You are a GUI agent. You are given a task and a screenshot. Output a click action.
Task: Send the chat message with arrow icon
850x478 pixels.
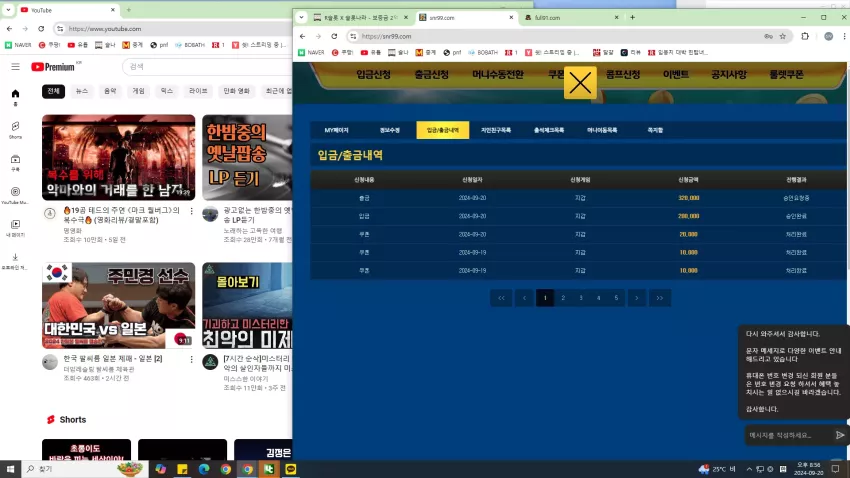(x=840, y=435)
